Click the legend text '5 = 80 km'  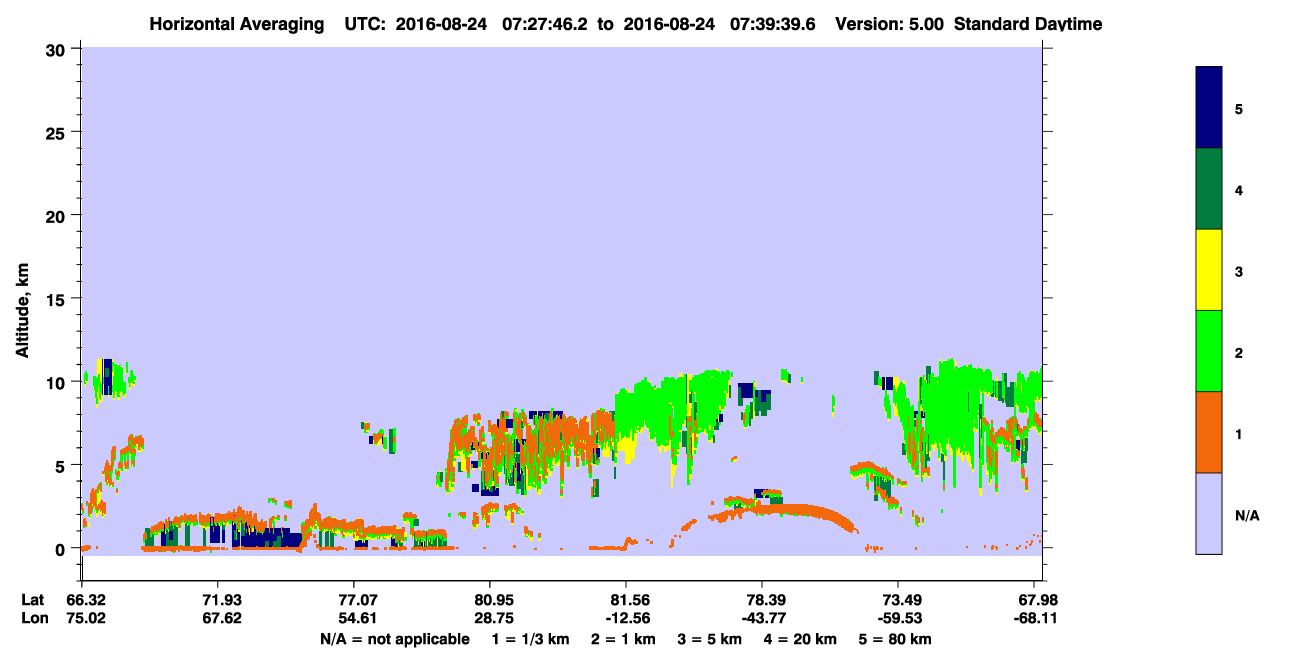pyautogui.click(x=897, y=639)
